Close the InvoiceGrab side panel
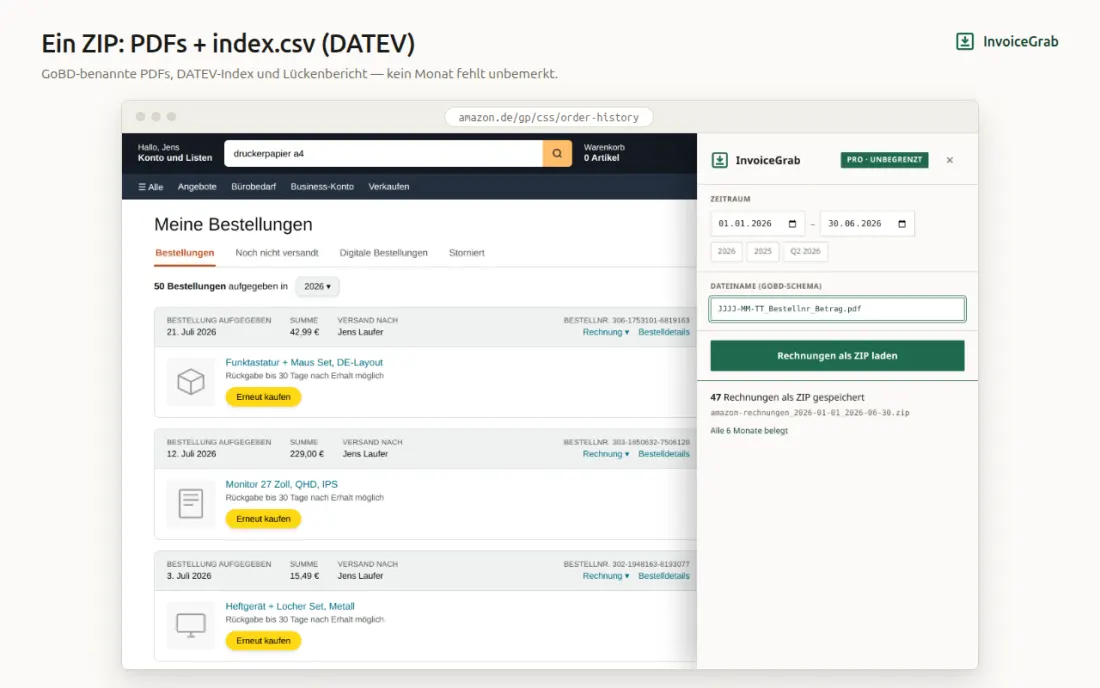 (950, 160)
